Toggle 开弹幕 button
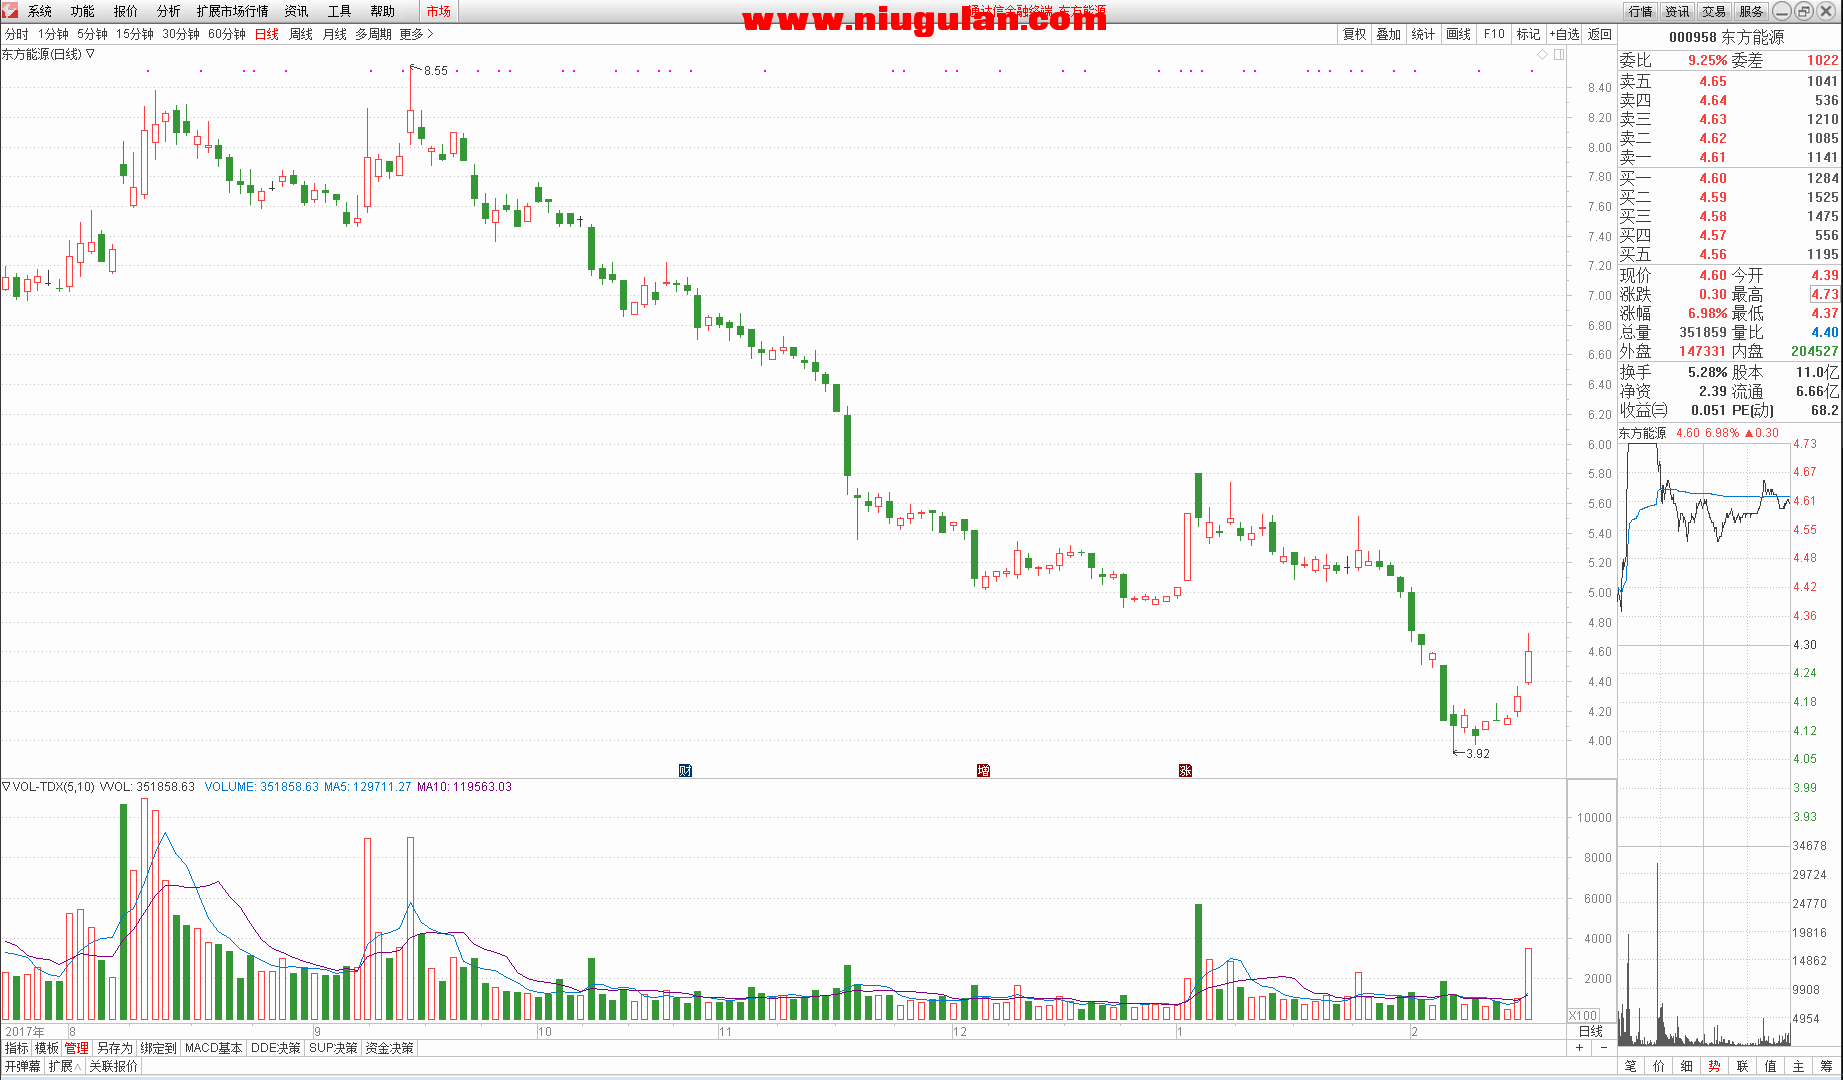Viewport: 1843px width, 1080px height. 22,1066
